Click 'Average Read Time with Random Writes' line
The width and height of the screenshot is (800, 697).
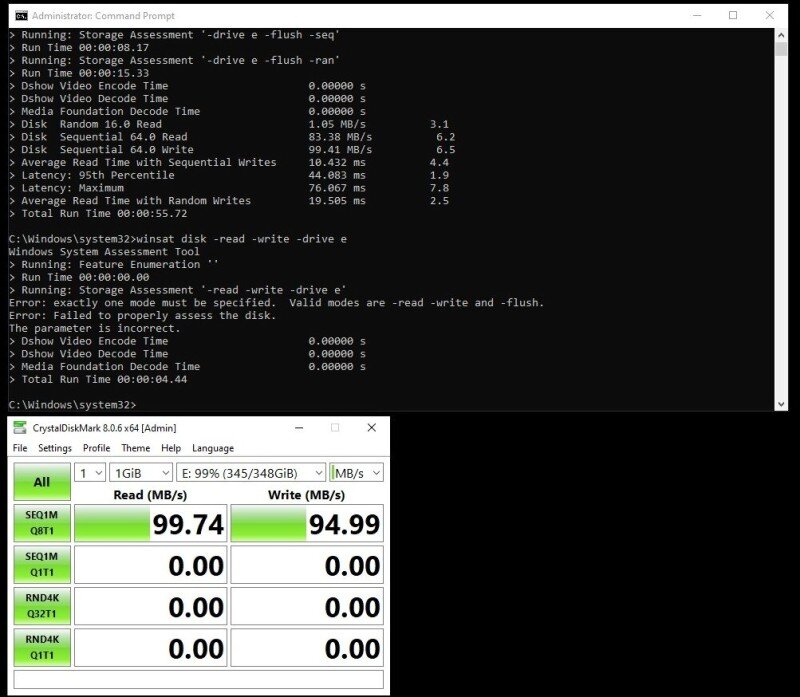[x=229, y=201]
